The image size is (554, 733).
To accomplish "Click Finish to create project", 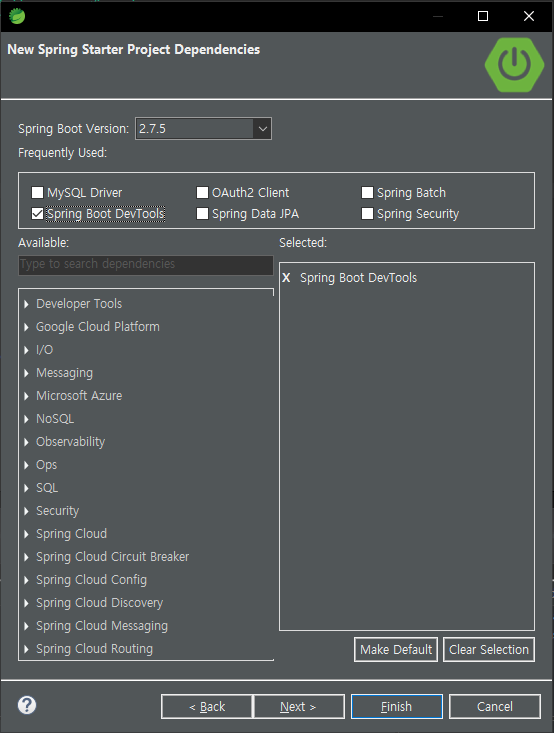I will (x=396, y=706).
